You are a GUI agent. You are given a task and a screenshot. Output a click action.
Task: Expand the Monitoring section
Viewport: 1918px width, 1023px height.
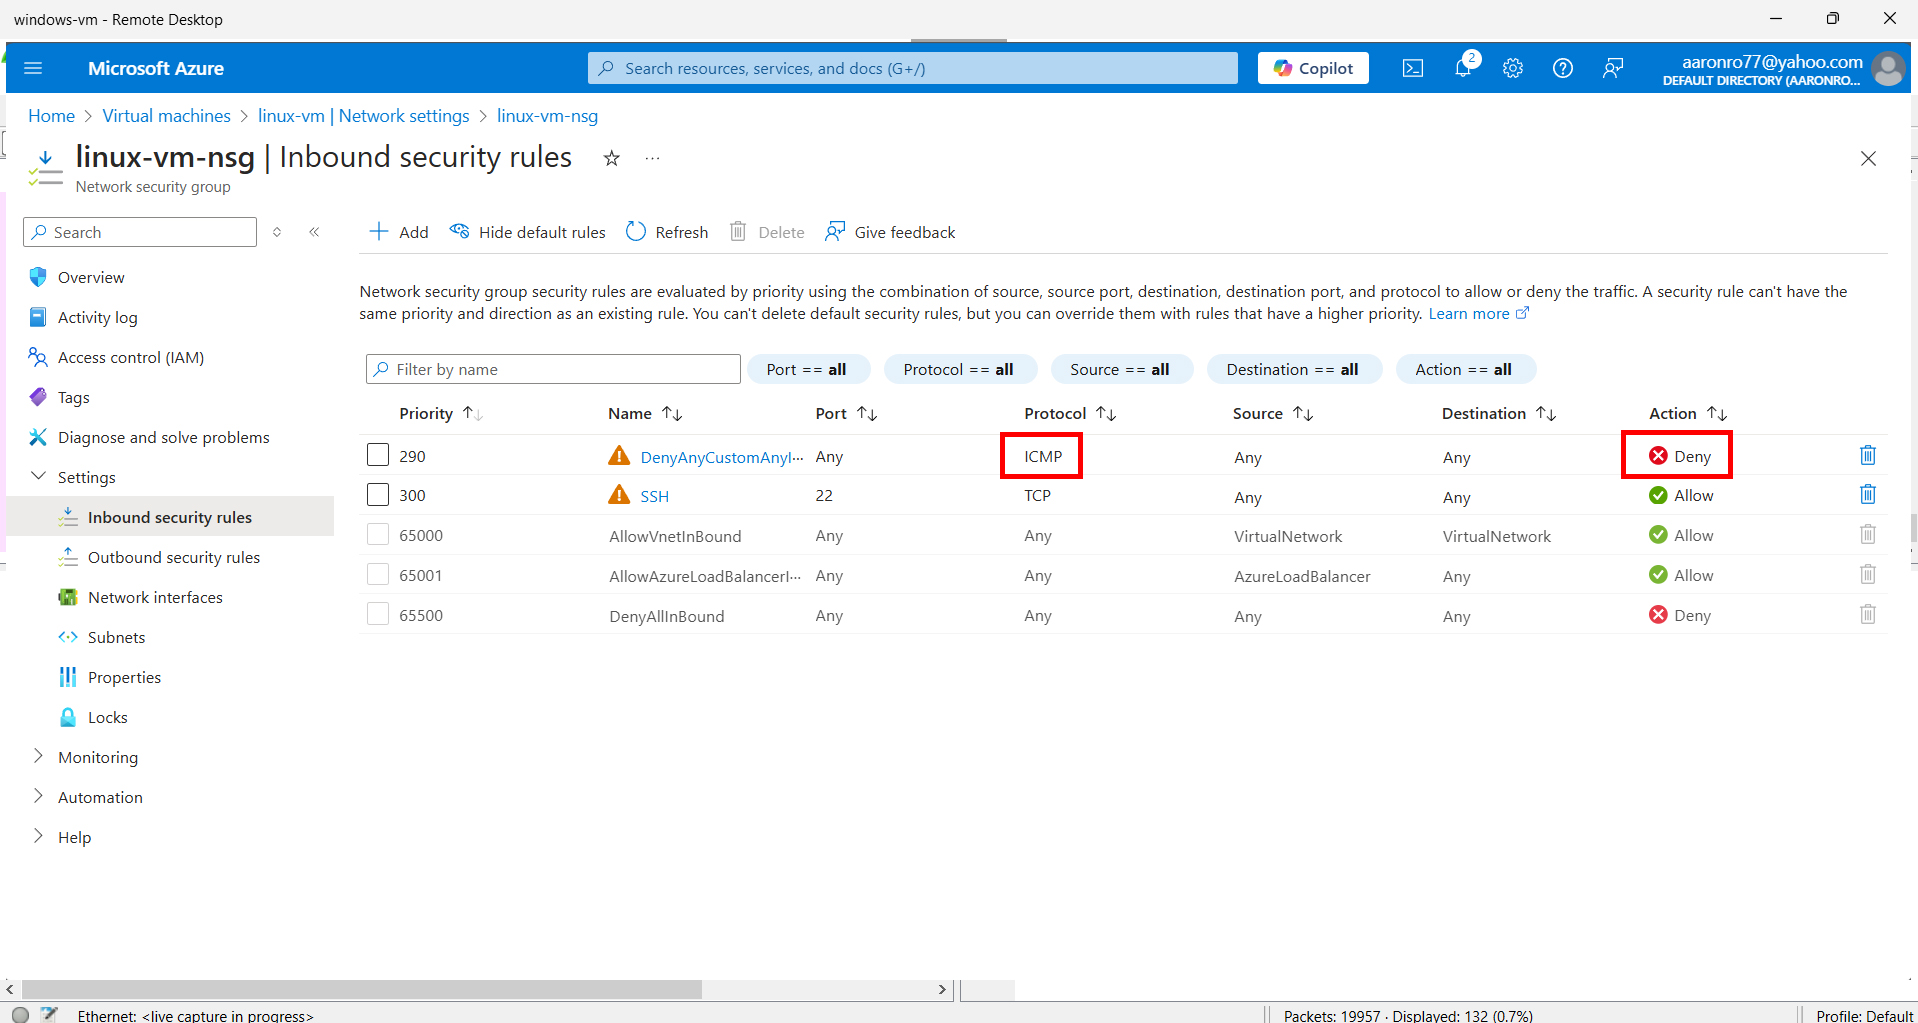(x=97, y=757)
